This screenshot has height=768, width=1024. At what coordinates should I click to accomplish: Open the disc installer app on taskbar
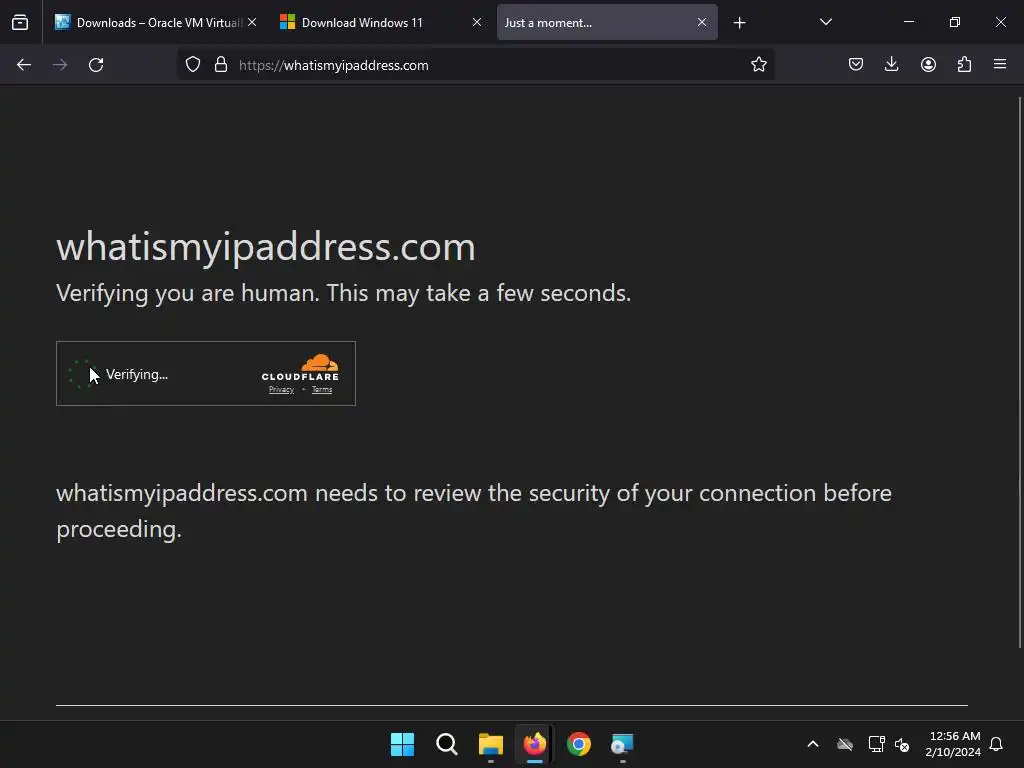(622, 744)
